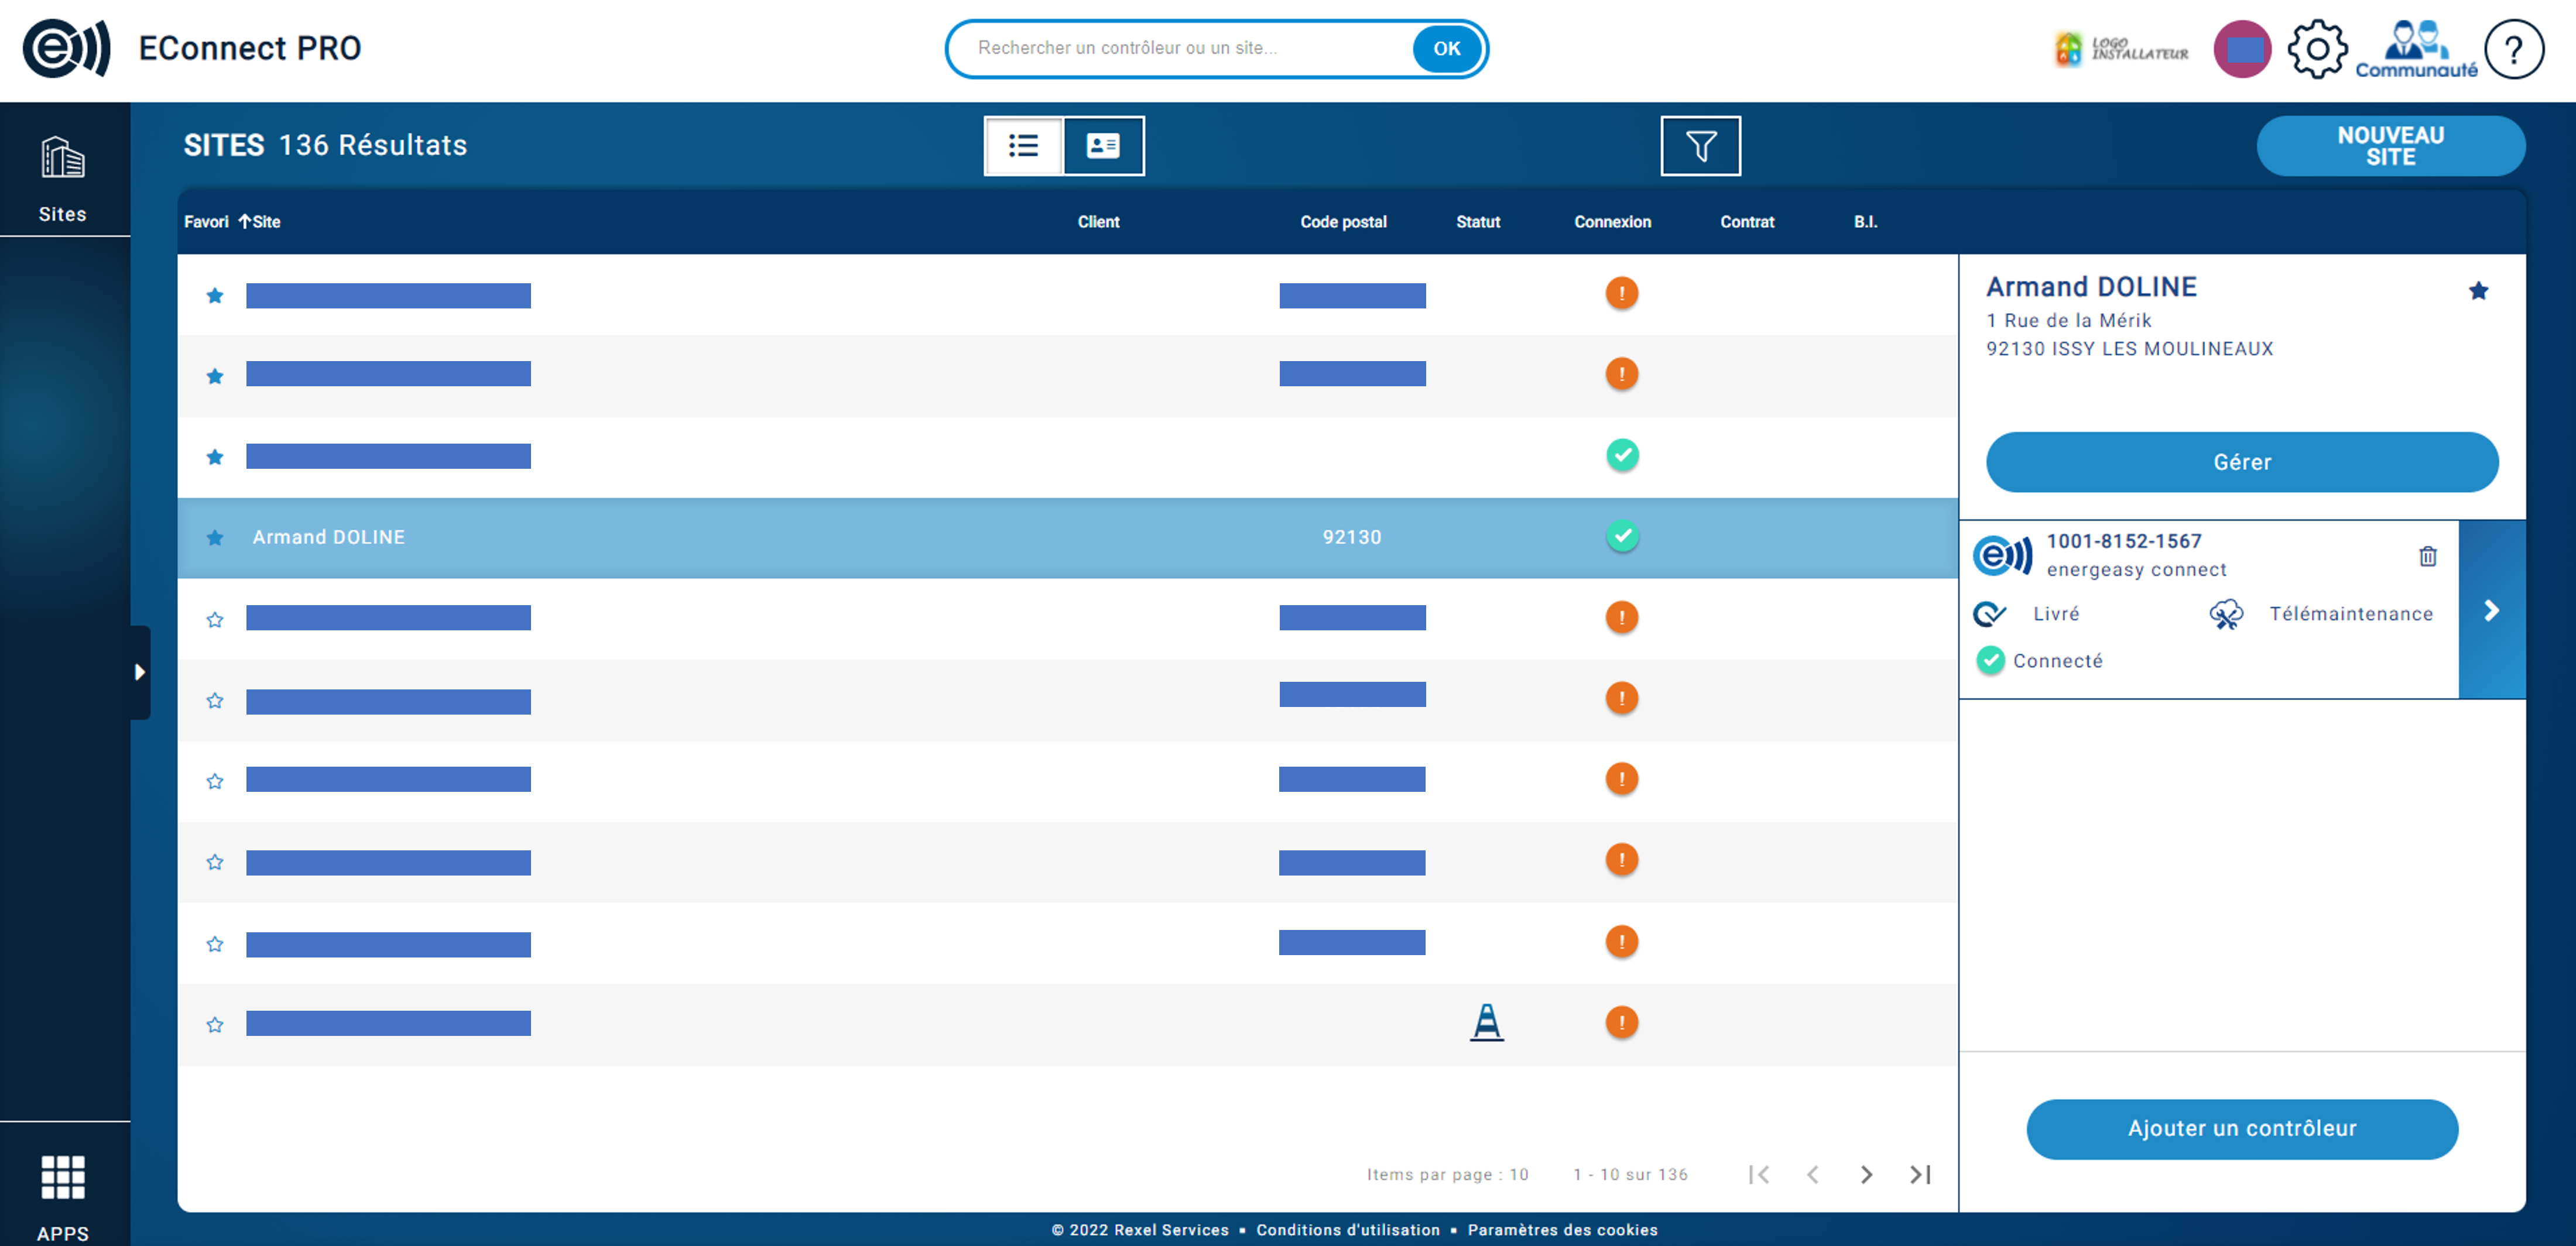Unstar Armand DOLINE in detail panel
Viewport: 2576px width, 1246px height.
click(2479, 290)
